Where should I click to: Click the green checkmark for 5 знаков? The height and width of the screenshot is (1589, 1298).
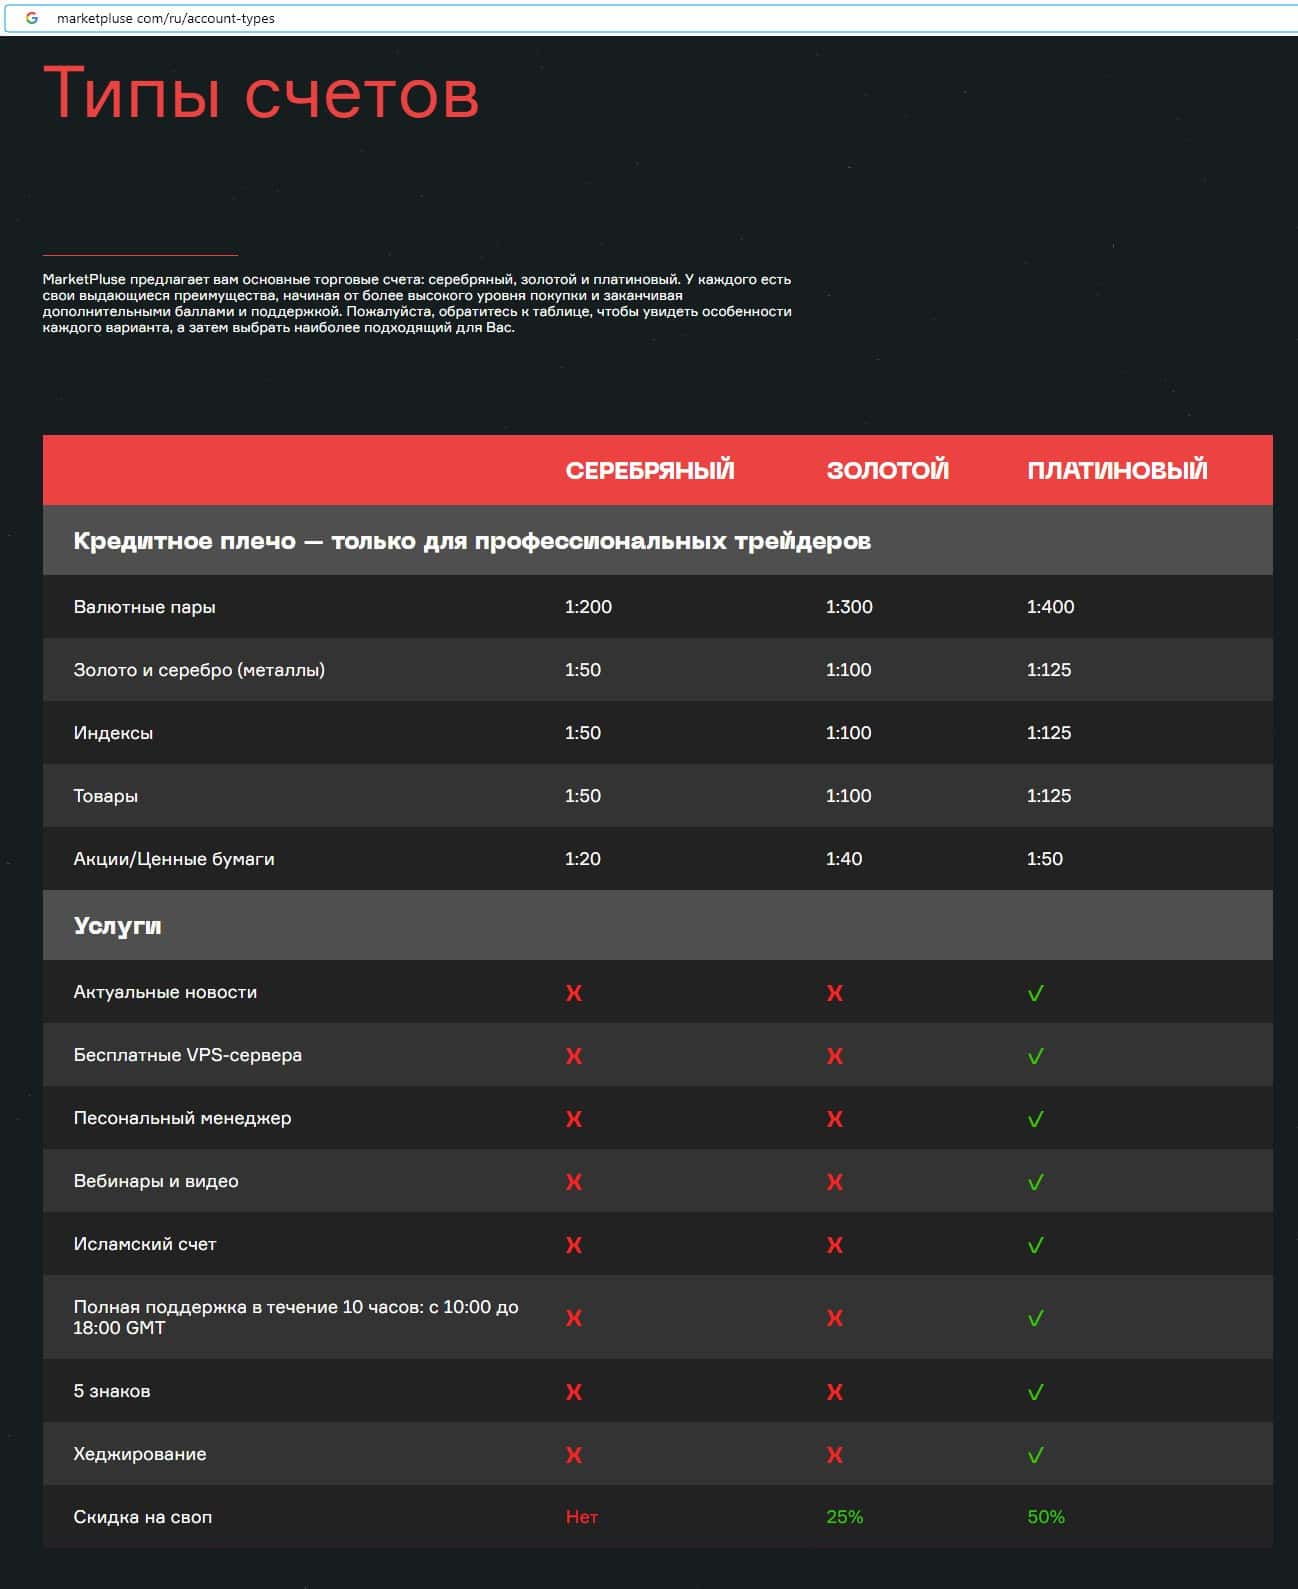click(1036, 1392)
